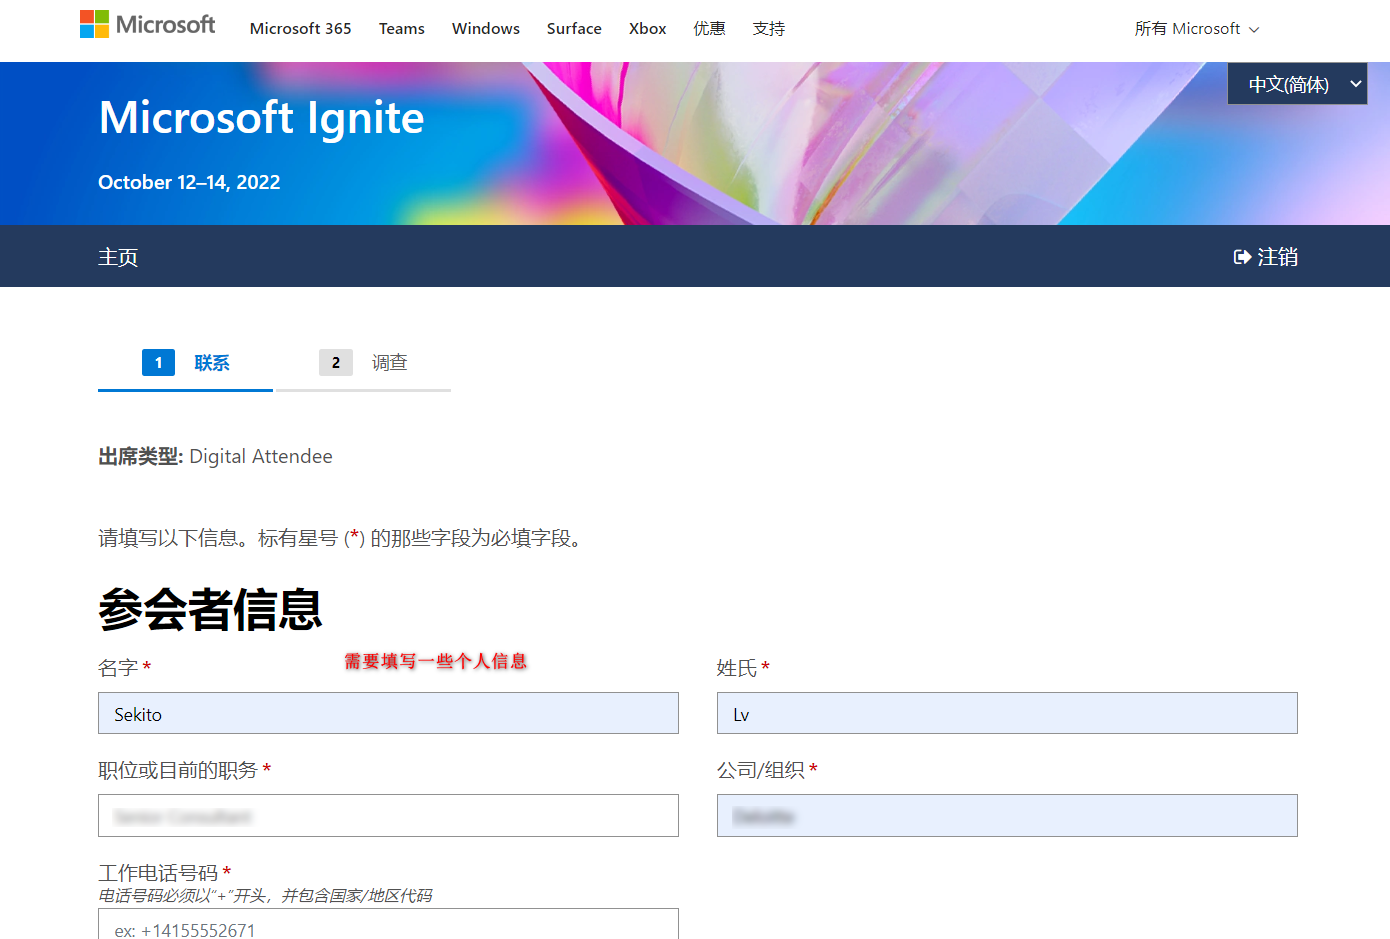Go to 主页 in navigation bar
The image size is (1390, 939).
[118, 257]
